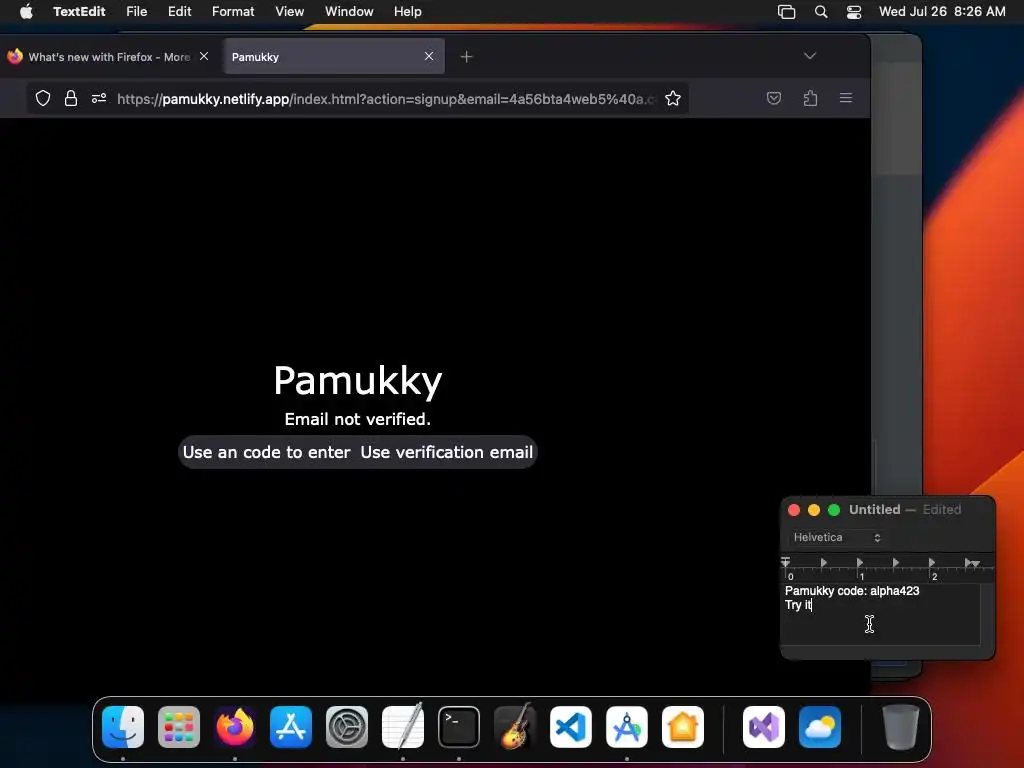Open site permissions icon in address bar
This screenshot has height=768, width=1024.
pyautogui.click(x=99, y=99)
